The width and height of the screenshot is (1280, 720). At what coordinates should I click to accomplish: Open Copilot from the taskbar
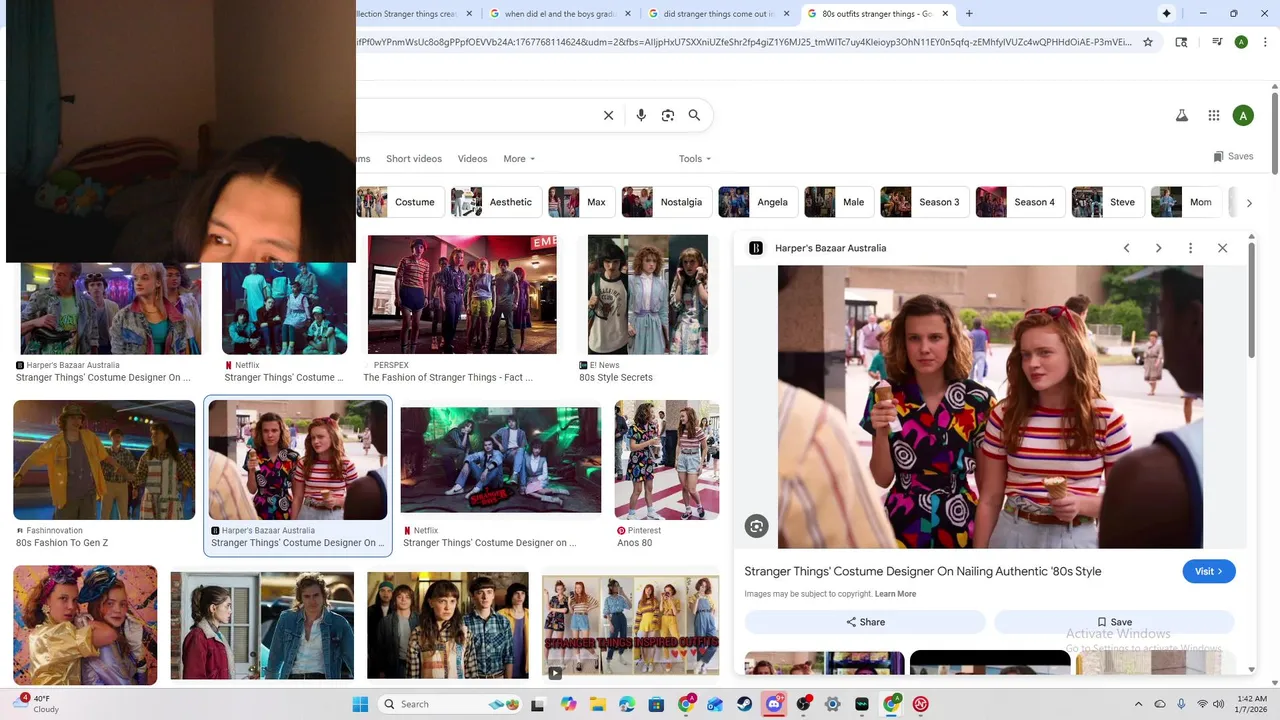(568, 704)
